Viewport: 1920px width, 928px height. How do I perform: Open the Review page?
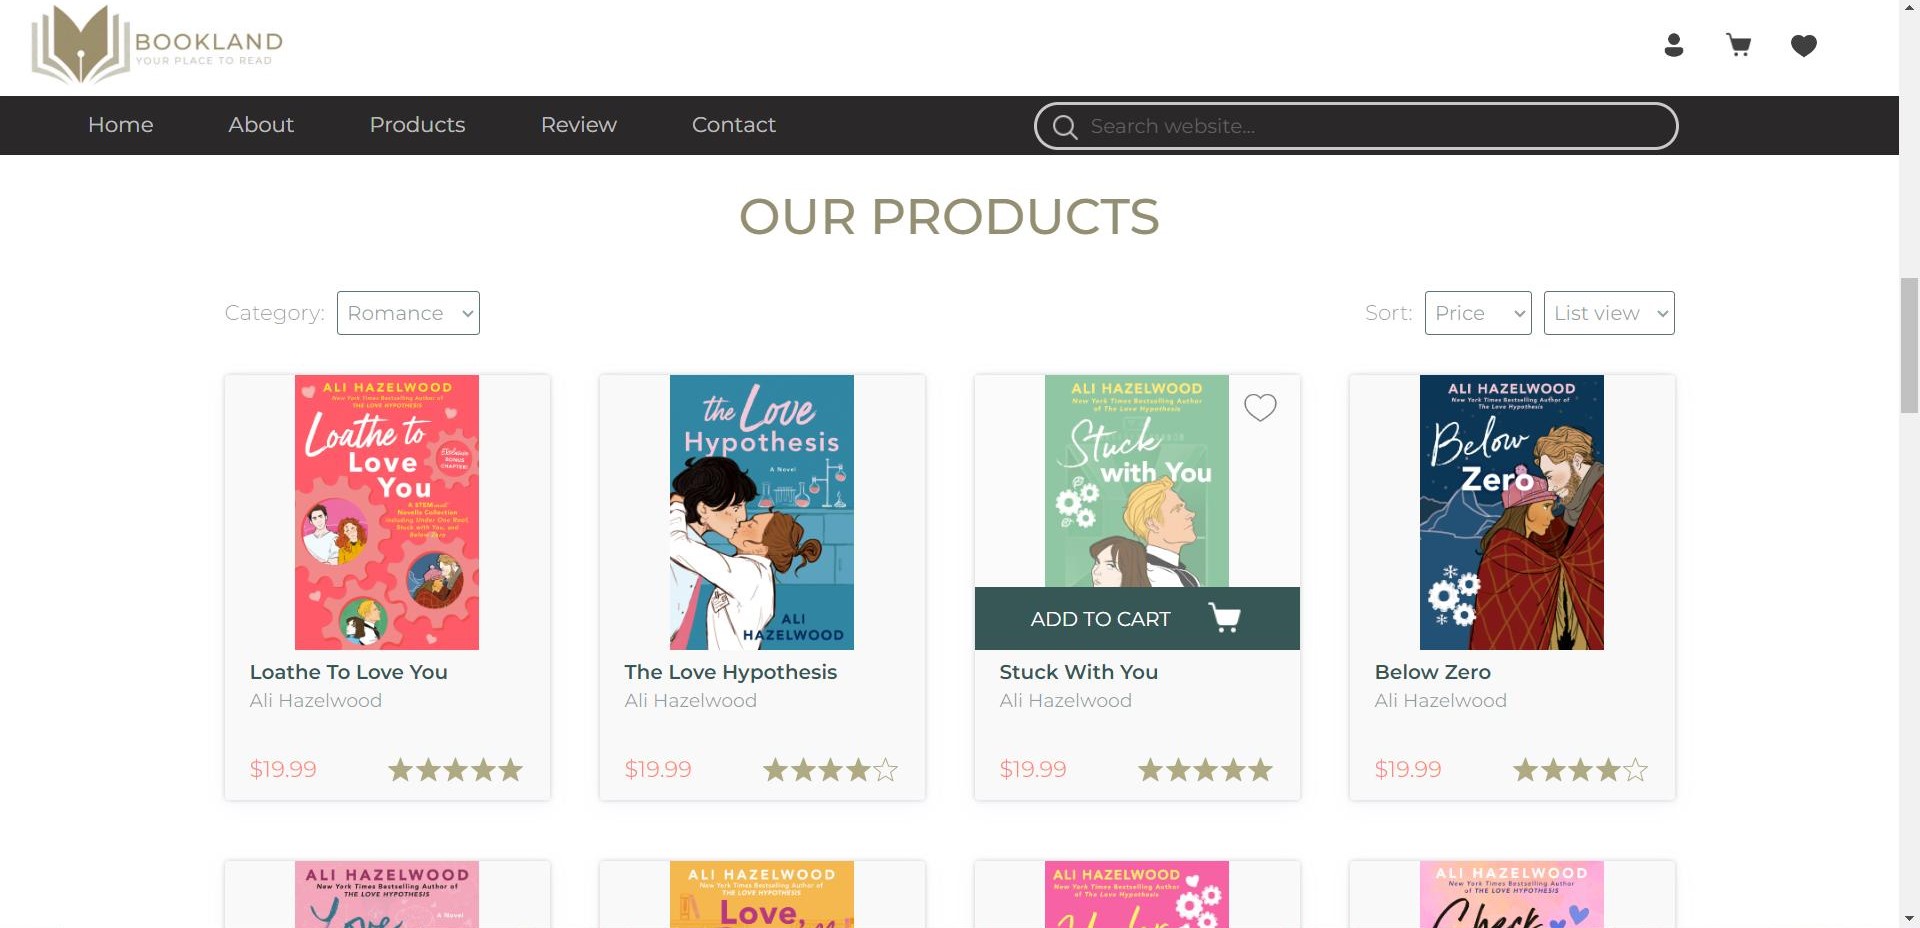click(579, 125)
